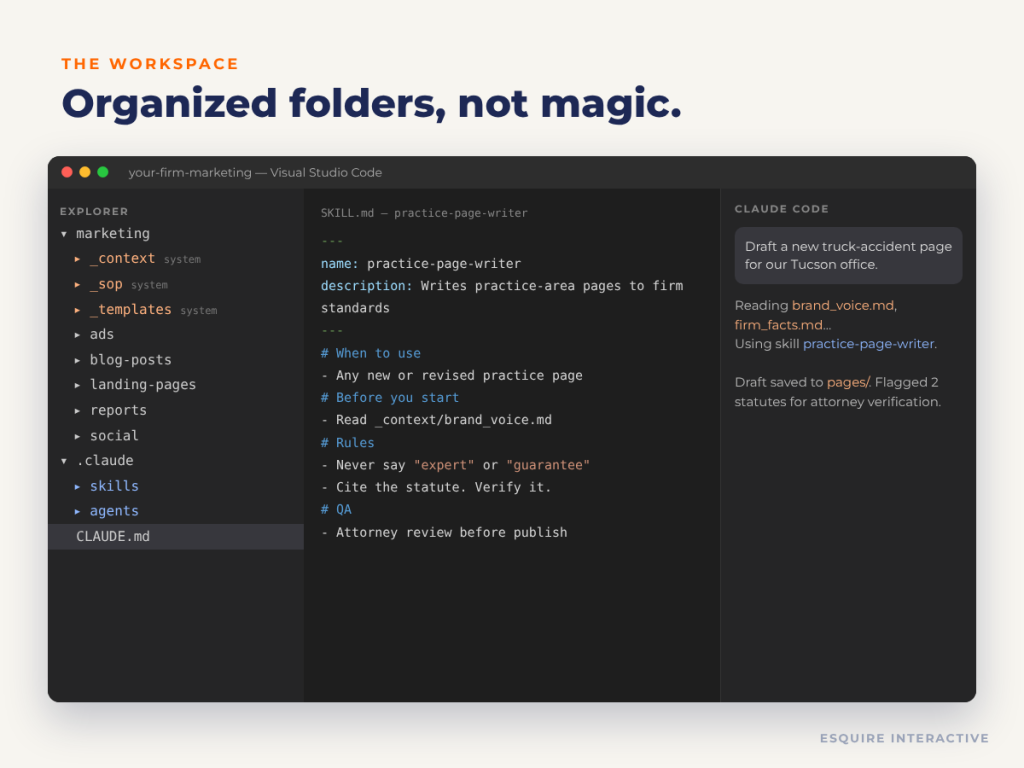
Task: Collapse the marketing folder arrow
Action: coord(64,234)
